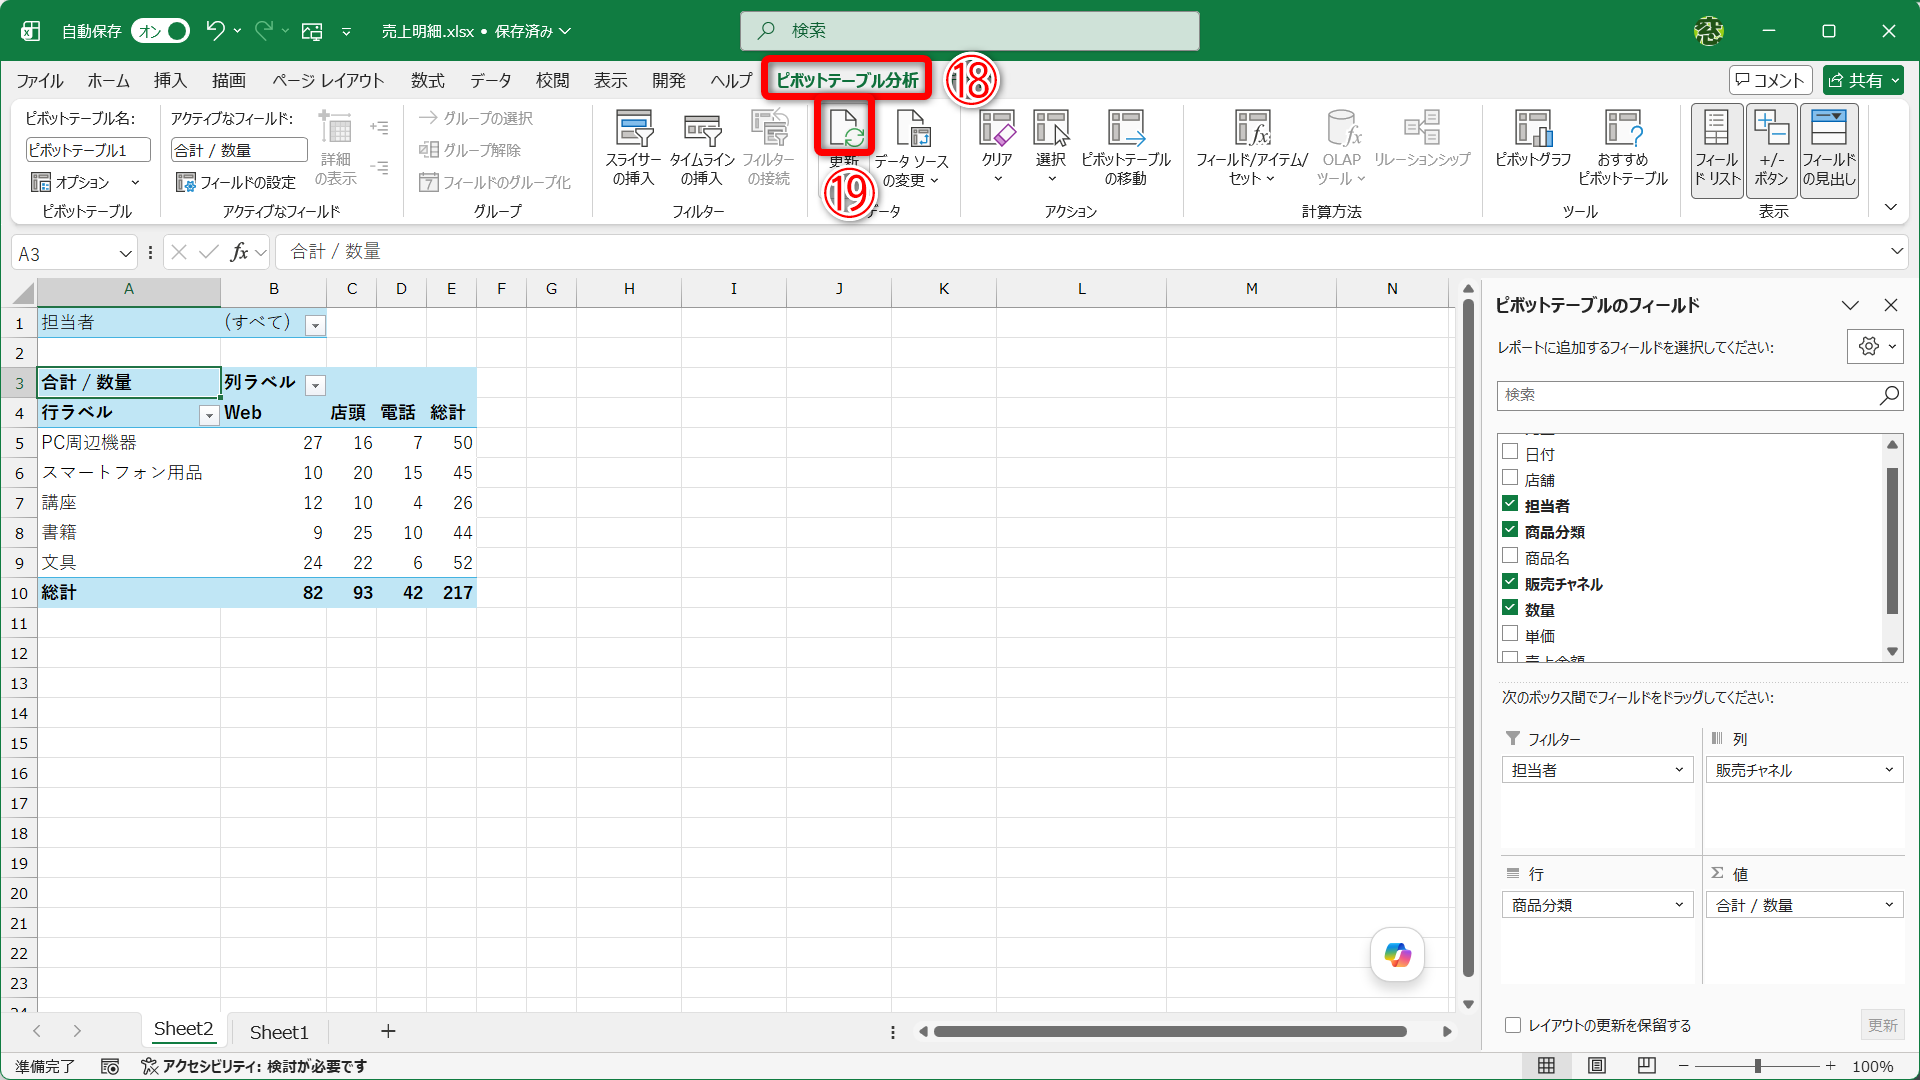The height and width of the screenshot is (1080, 1920).
Task: Uncheck the 担当者 field checkbox
Action: coord(1510,504)
